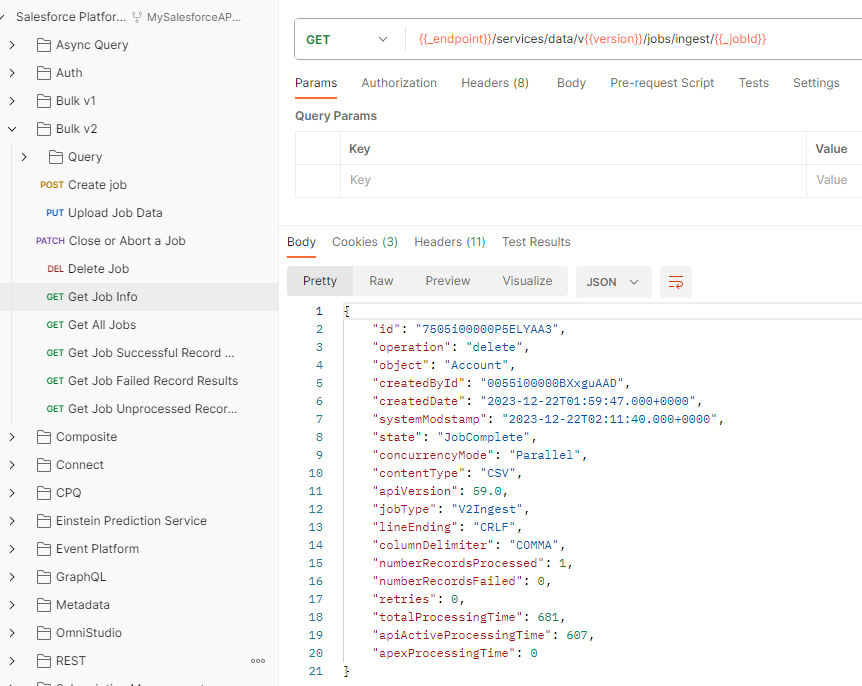Expand the Metadata folder chevron

pyautogui.click(x=12, y=605)
